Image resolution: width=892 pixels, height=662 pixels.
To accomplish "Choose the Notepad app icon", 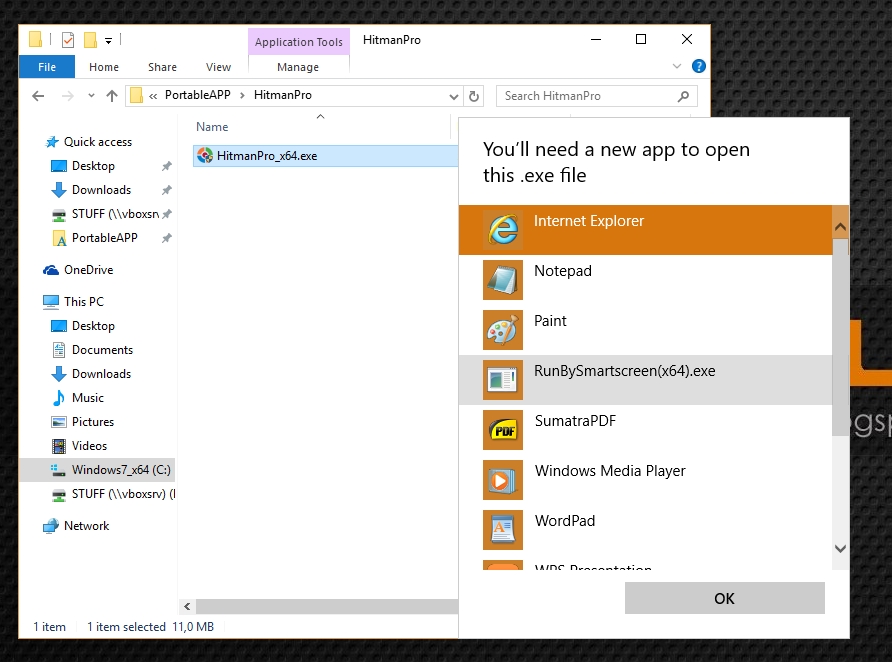I will (x=503, y=280).
